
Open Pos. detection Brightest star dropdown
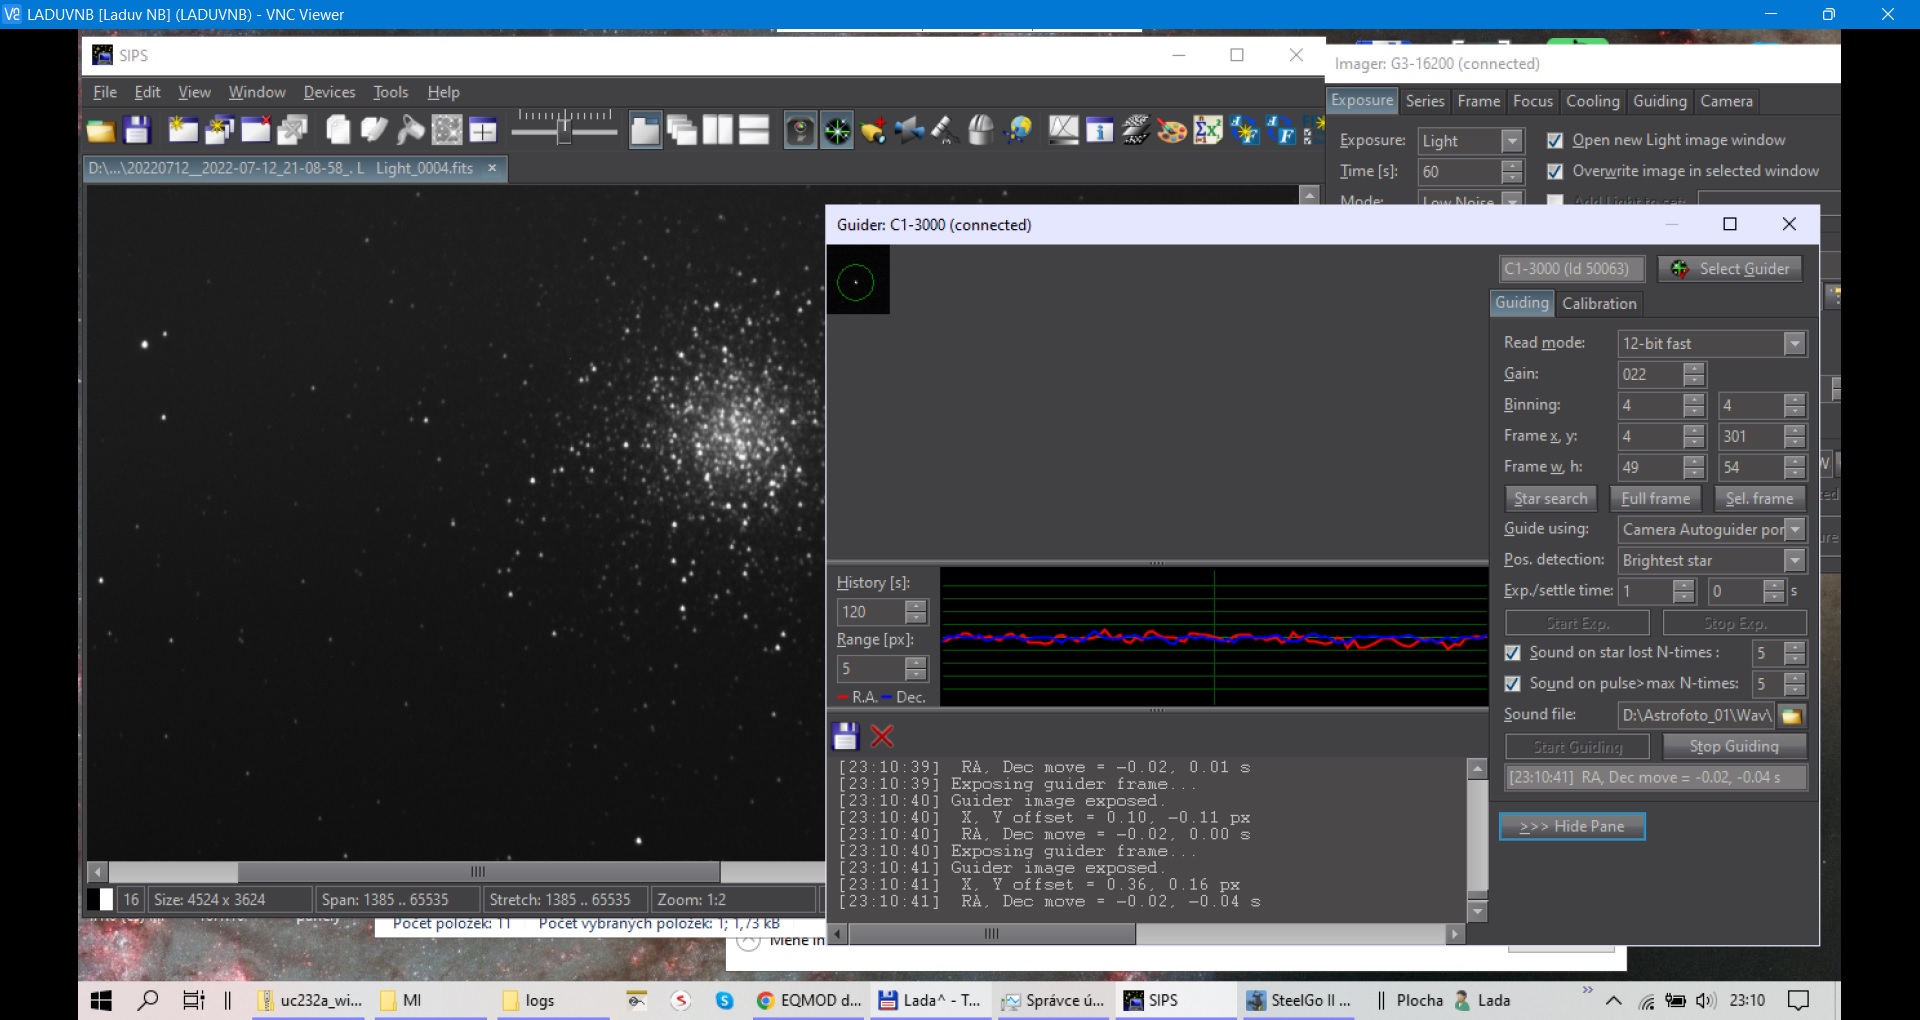[x=1795, y=561]
